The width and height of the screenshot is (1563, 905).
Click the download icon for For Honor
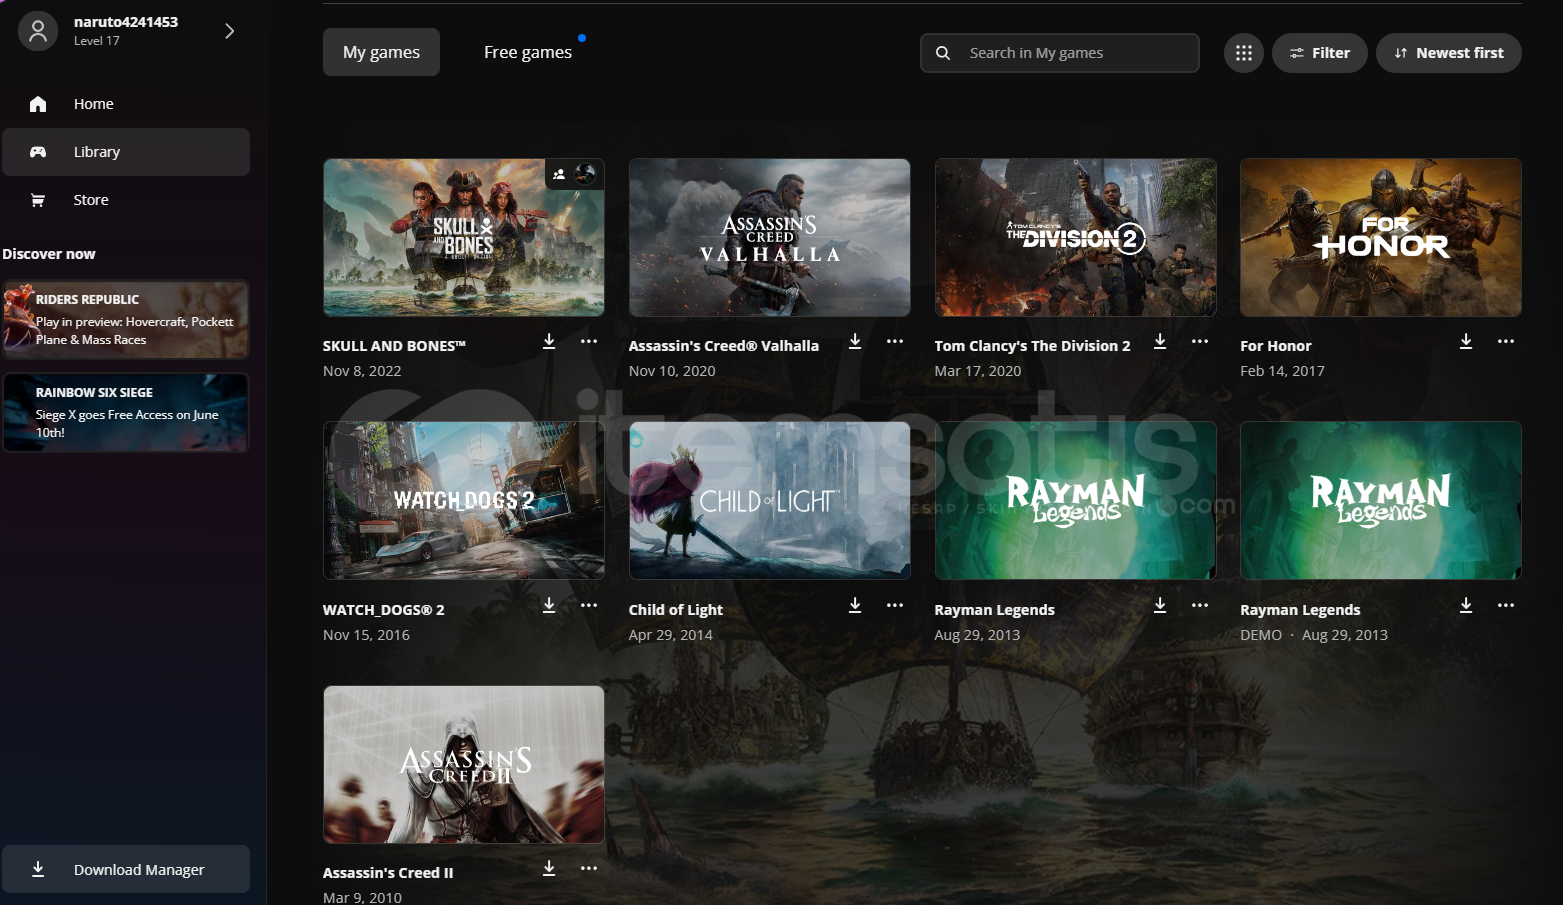pos(1466,342)
